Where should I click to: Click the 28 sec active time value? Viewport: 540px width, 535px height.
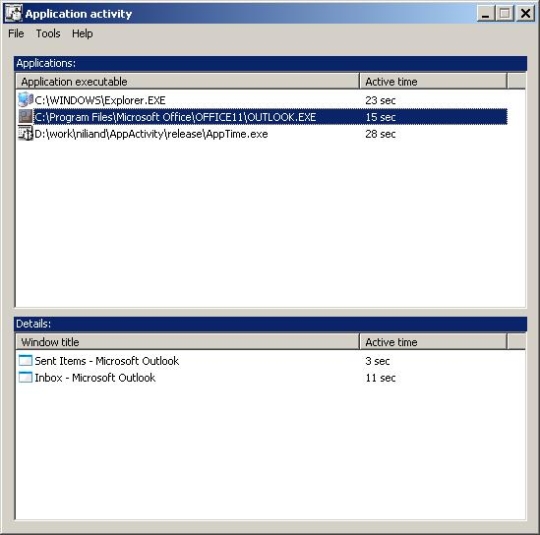pyautogui.click(x=380, y=134)
